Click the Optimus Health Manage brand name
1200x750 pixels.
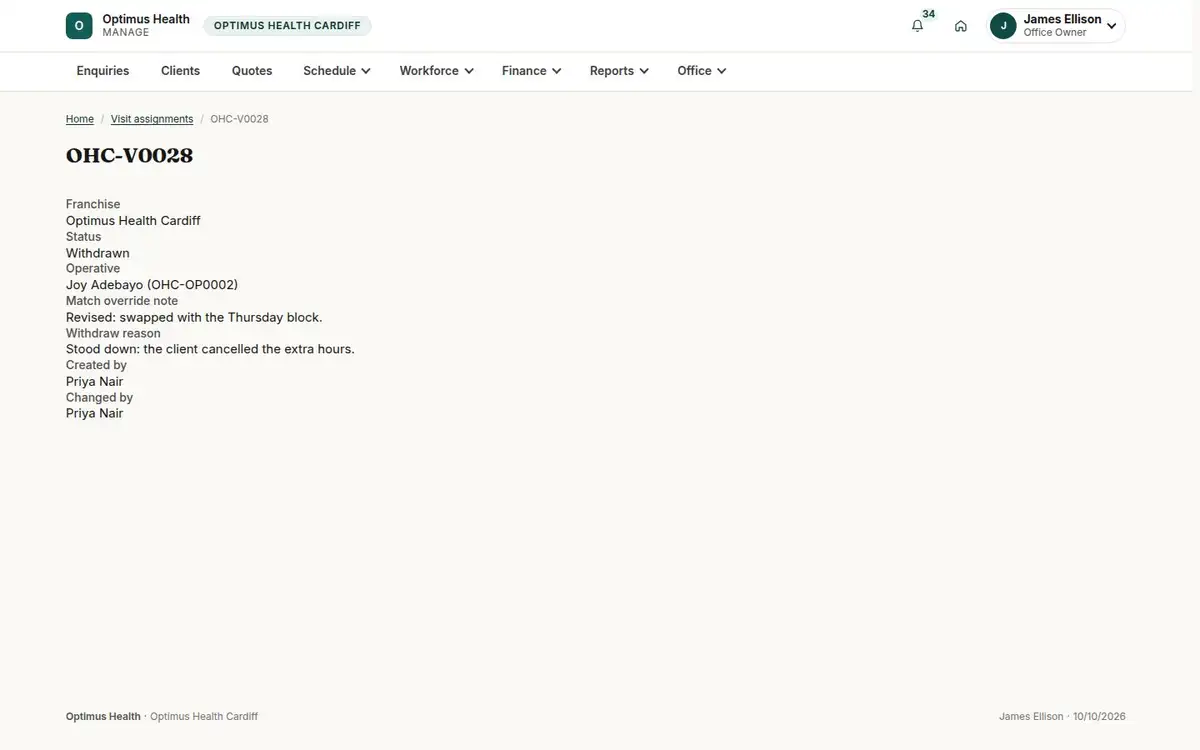(146, 26)
